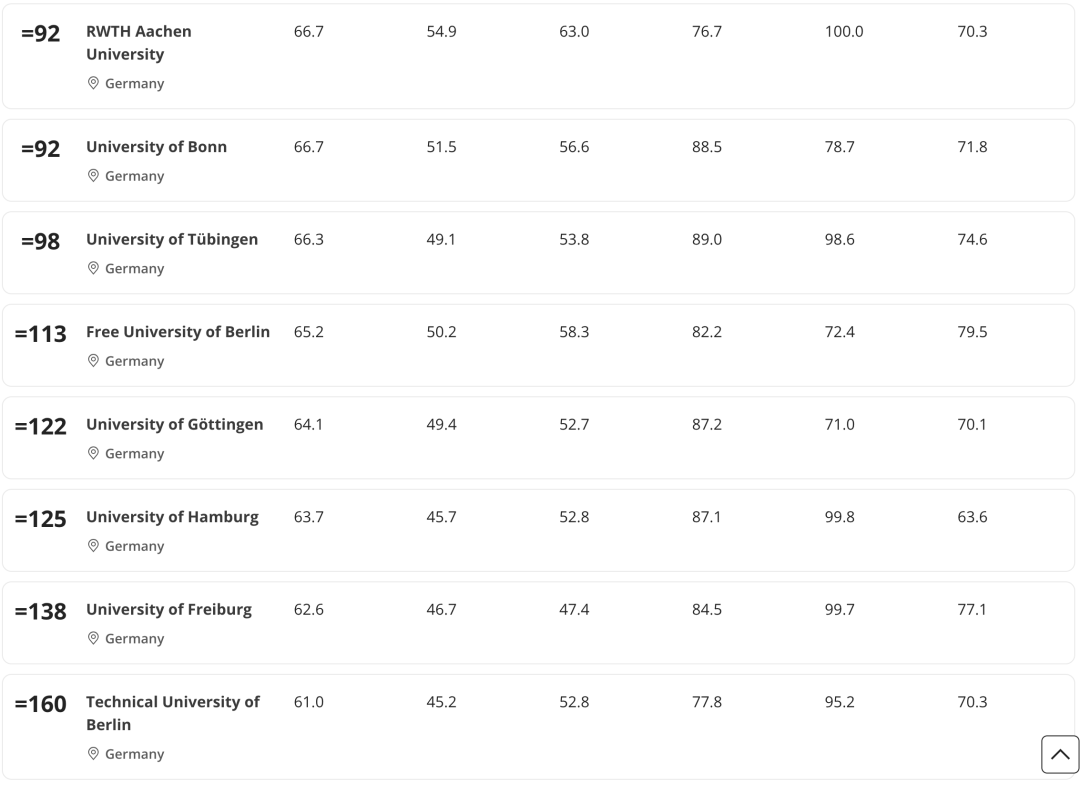The width and height of the screenshot is (1080, 785).
Task: Click location pin icon under Free University of Berlin
Action: coord(94,361)
